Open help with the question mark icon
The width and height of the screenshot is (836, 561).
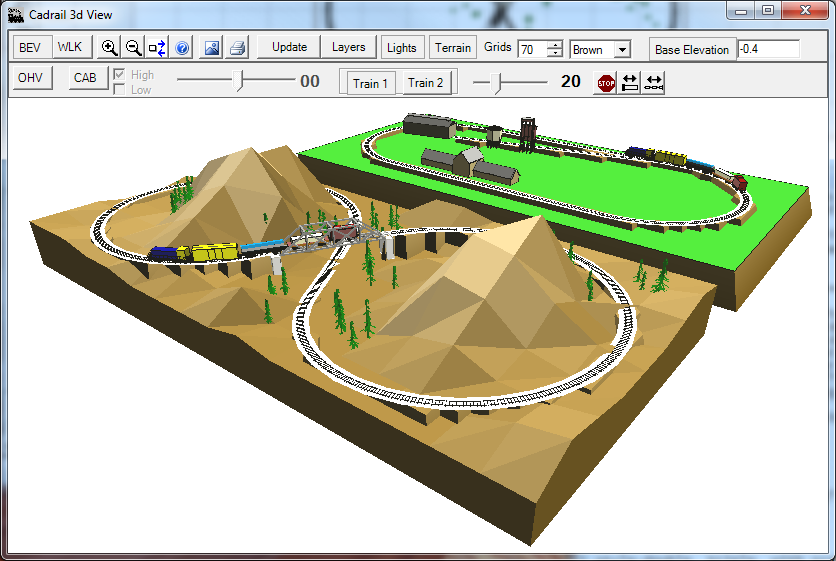[182, 48]
